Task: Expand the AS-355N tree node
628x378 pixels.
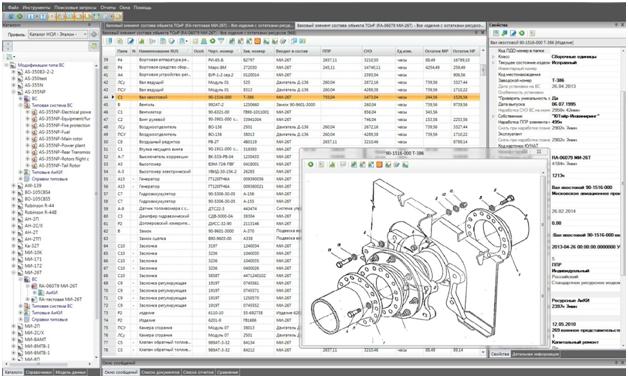Action: (13, 85)
